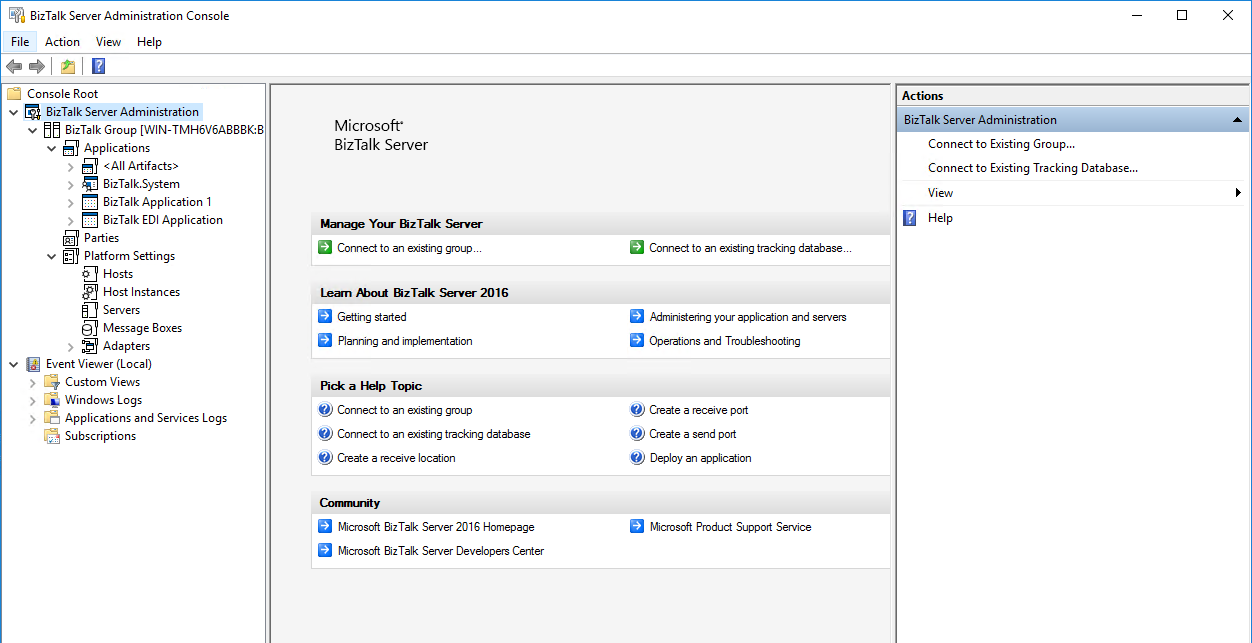Open Microsoft BizTalk Server Developers Center link
The height and width of the screenshot is (643, 1252).
tap(441, 551)
